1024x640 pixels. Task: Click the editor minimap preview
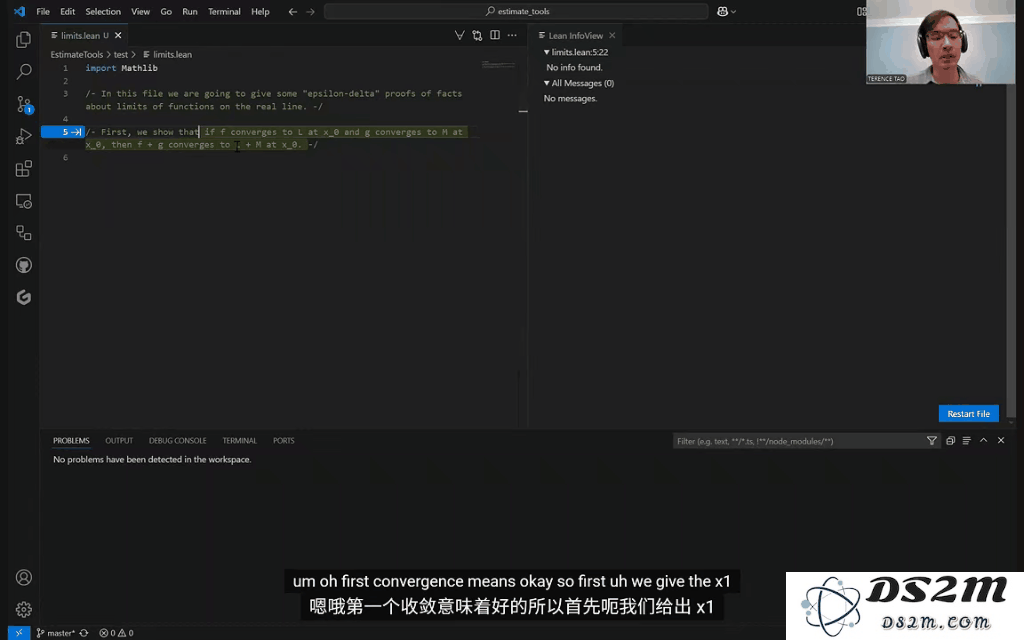(x=499, y=65)
